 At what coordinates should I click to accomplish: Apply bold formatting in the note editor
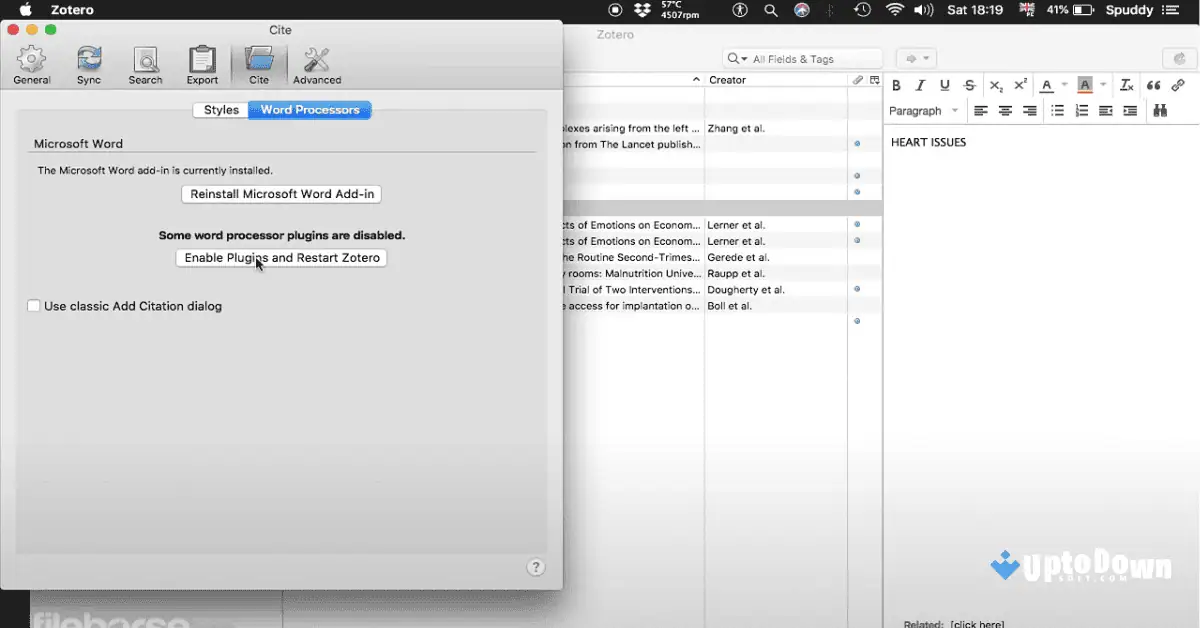(896, 85)
